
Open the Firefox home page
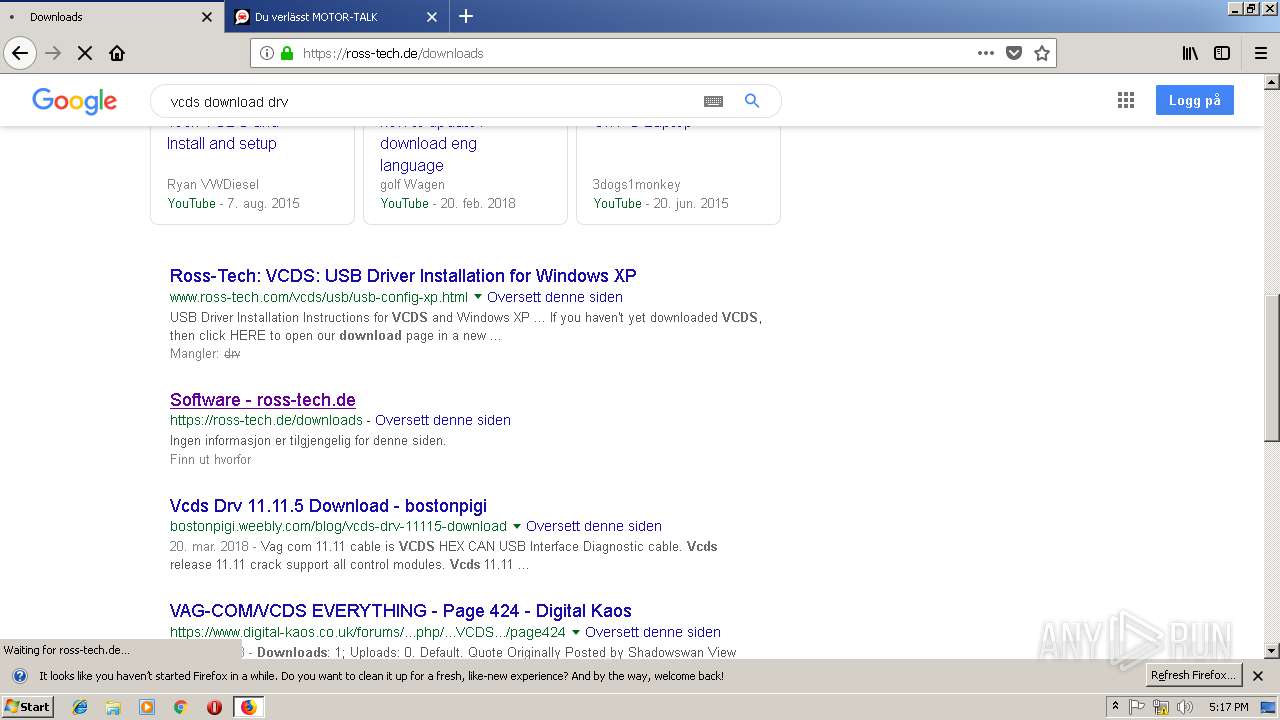click(117, 53)
